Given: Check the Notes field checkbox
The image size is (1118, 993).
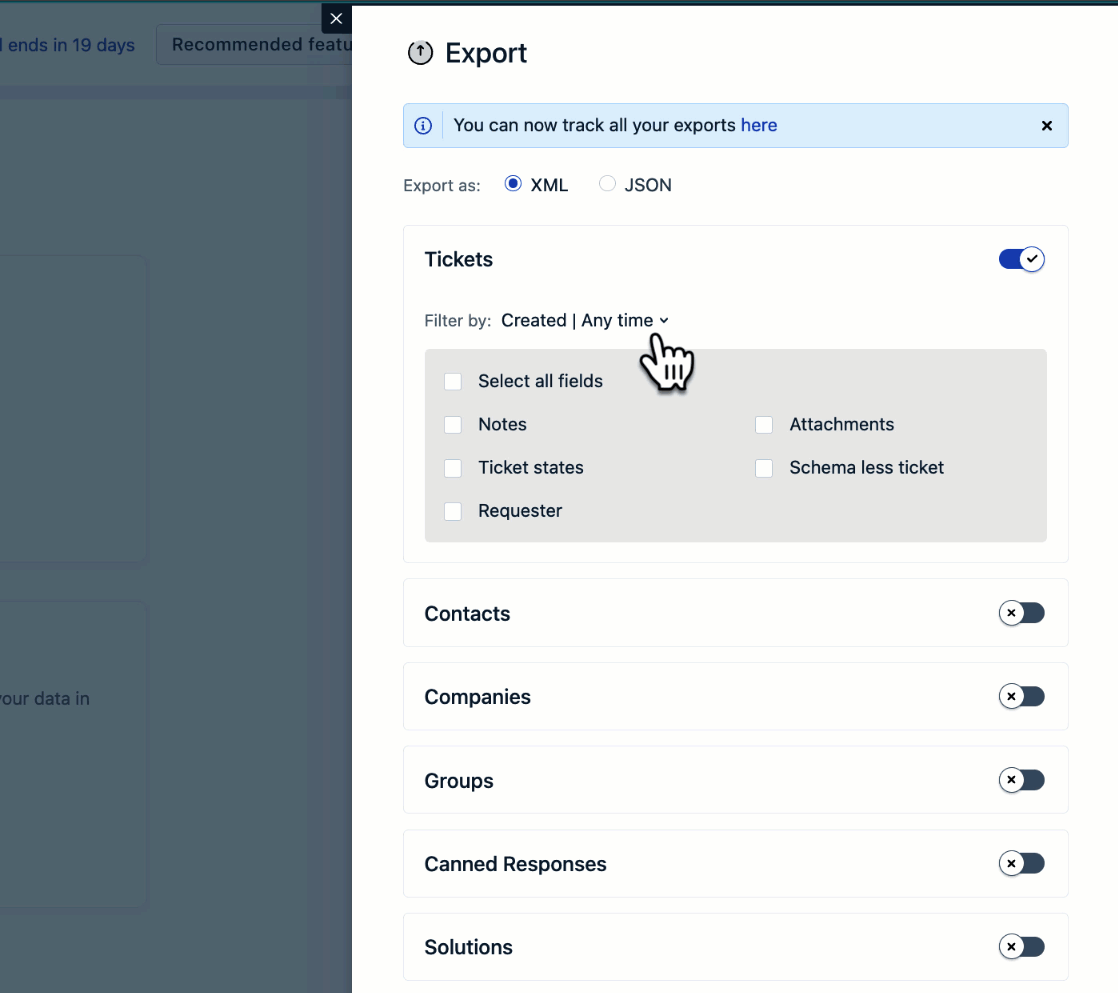Looking at the screenshot, I should tap(453, 425).
